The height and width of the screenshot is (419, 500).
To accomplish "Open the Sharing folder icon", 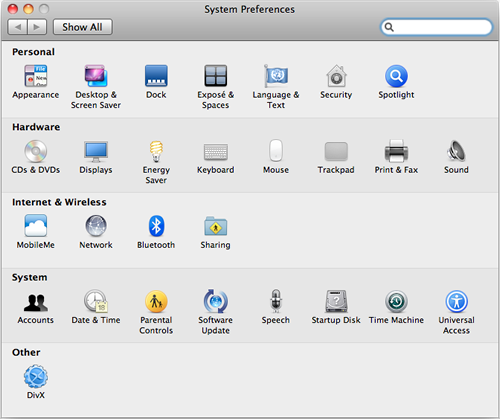I will point(216,226).
